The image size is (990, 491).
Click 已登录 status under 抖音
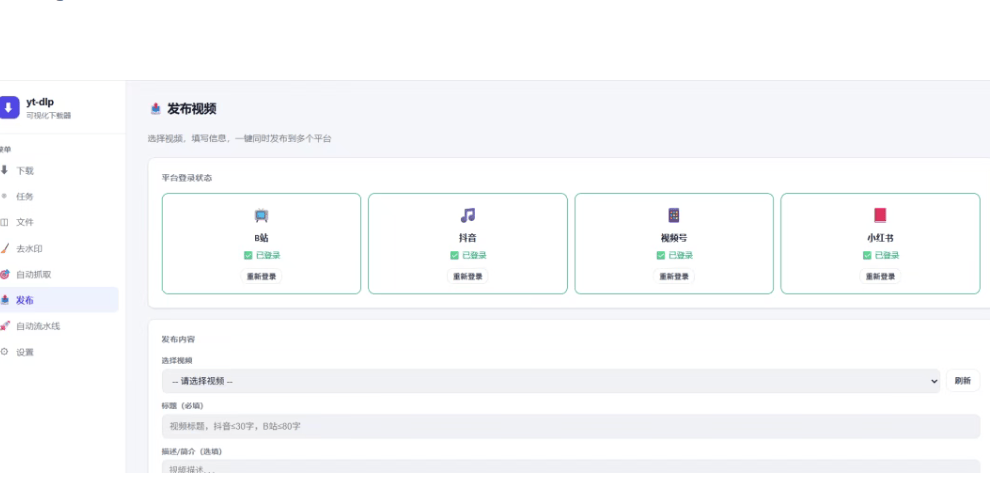[474, 256]
